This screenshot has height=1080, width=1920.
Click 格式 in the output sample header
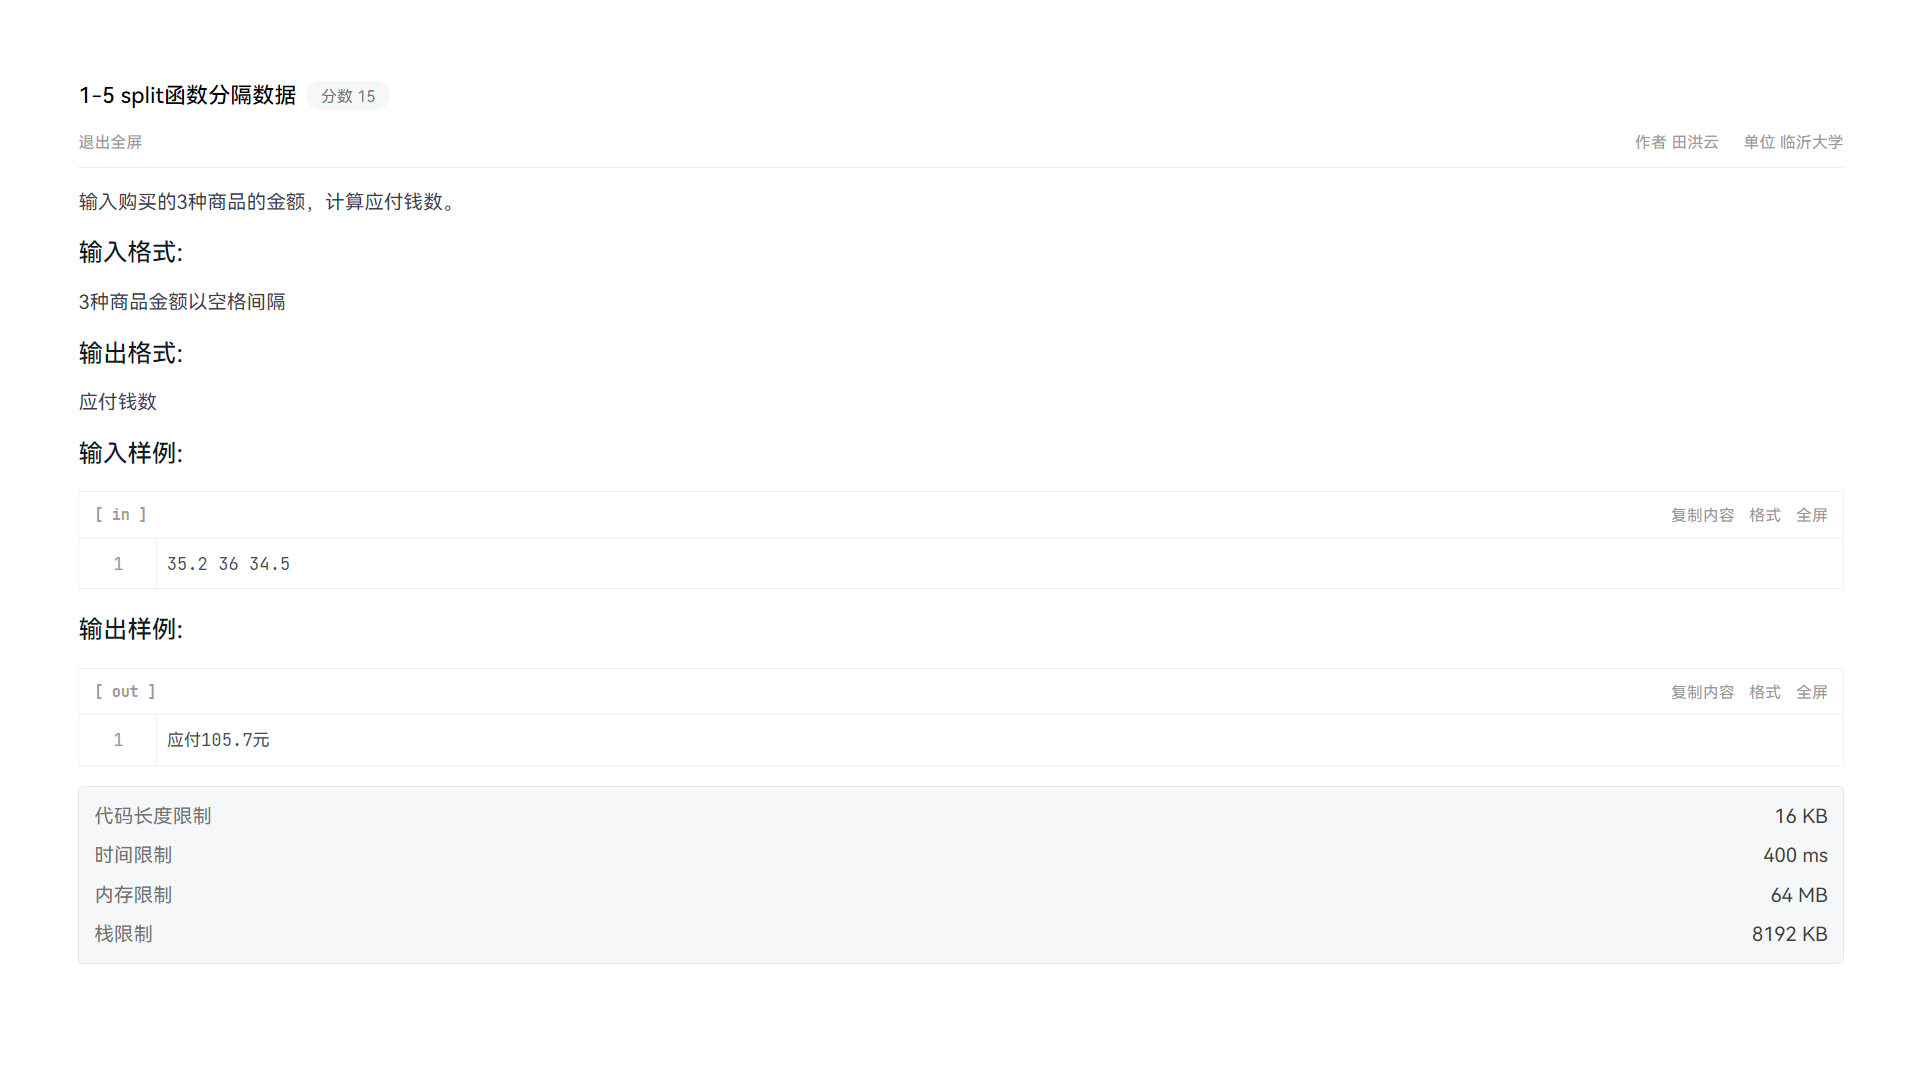(x=1764, y=692)
